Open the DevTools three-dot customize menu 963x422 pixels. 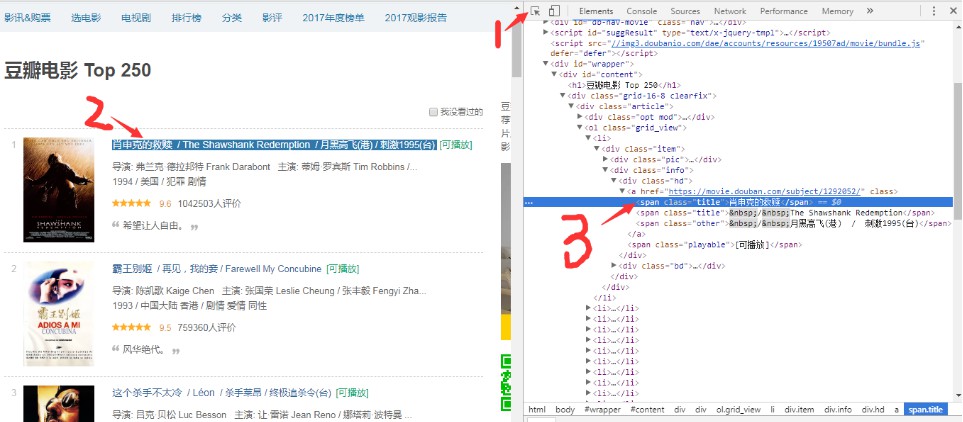pyautogui.click(x=934, y=11)
